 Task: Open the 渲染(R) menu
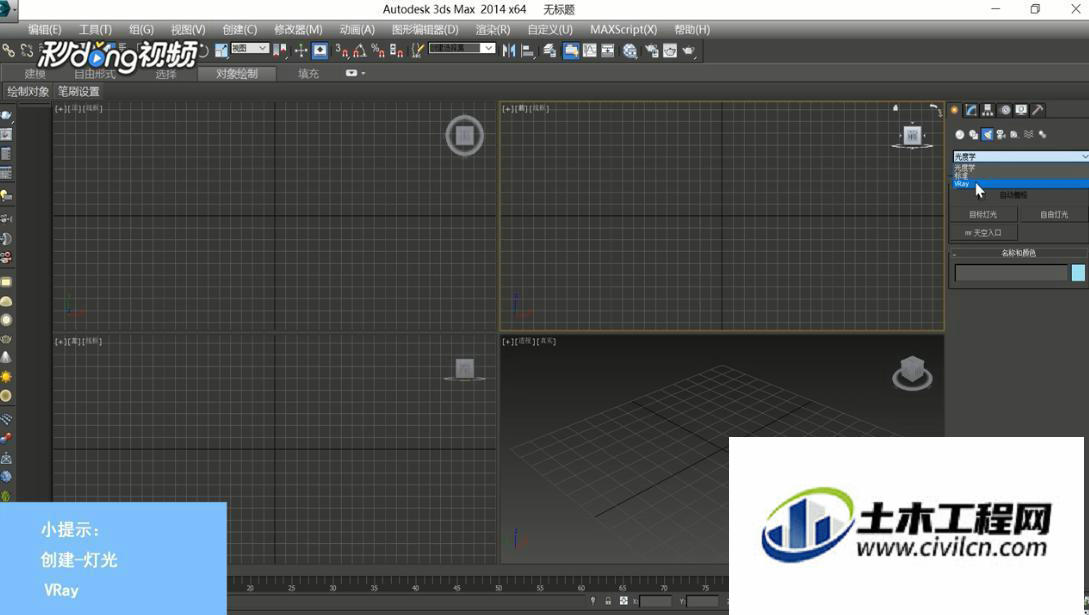pyautogui.click(x=493, y=29)
